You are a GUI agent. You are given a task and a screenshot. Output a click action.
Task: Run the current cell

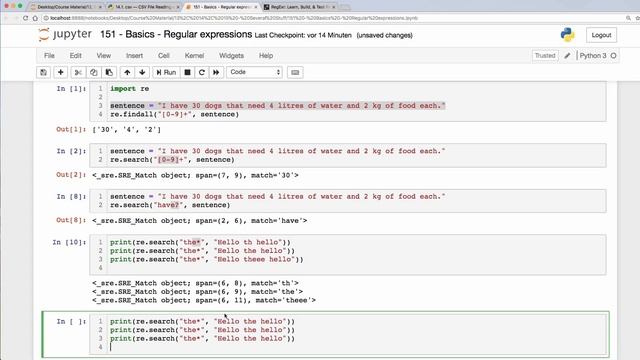click(166, 72)
